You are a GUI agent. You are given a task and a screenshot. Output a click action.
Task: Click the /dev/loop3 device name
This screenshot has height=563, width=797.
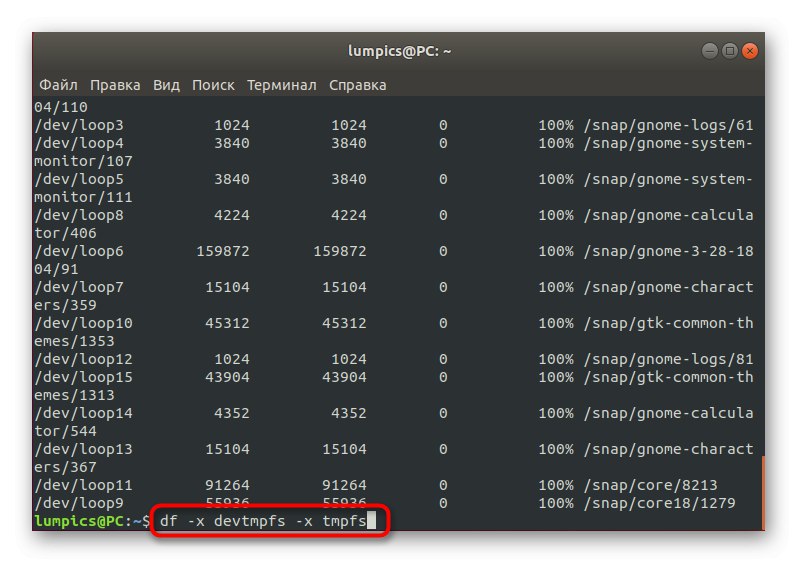pos(79,126)
